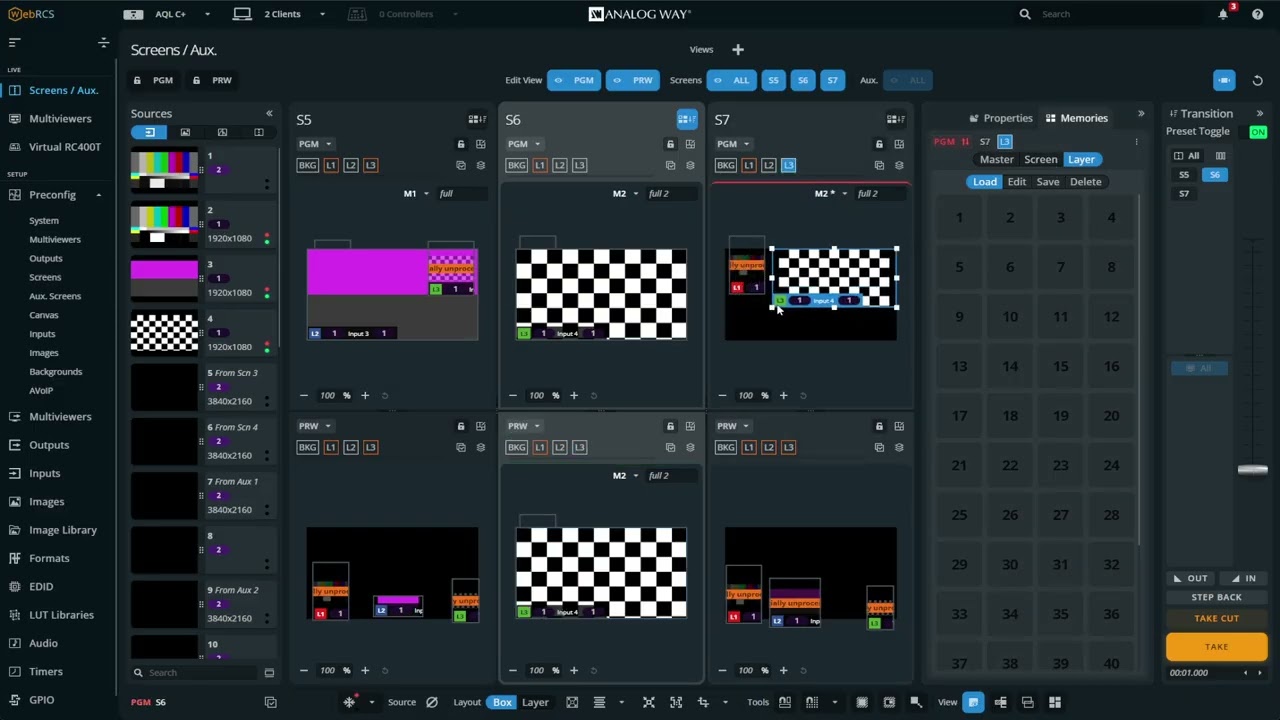1280x720 pixels.
Task: Click the first Tools magnet icon
Action: pos(785,702)
